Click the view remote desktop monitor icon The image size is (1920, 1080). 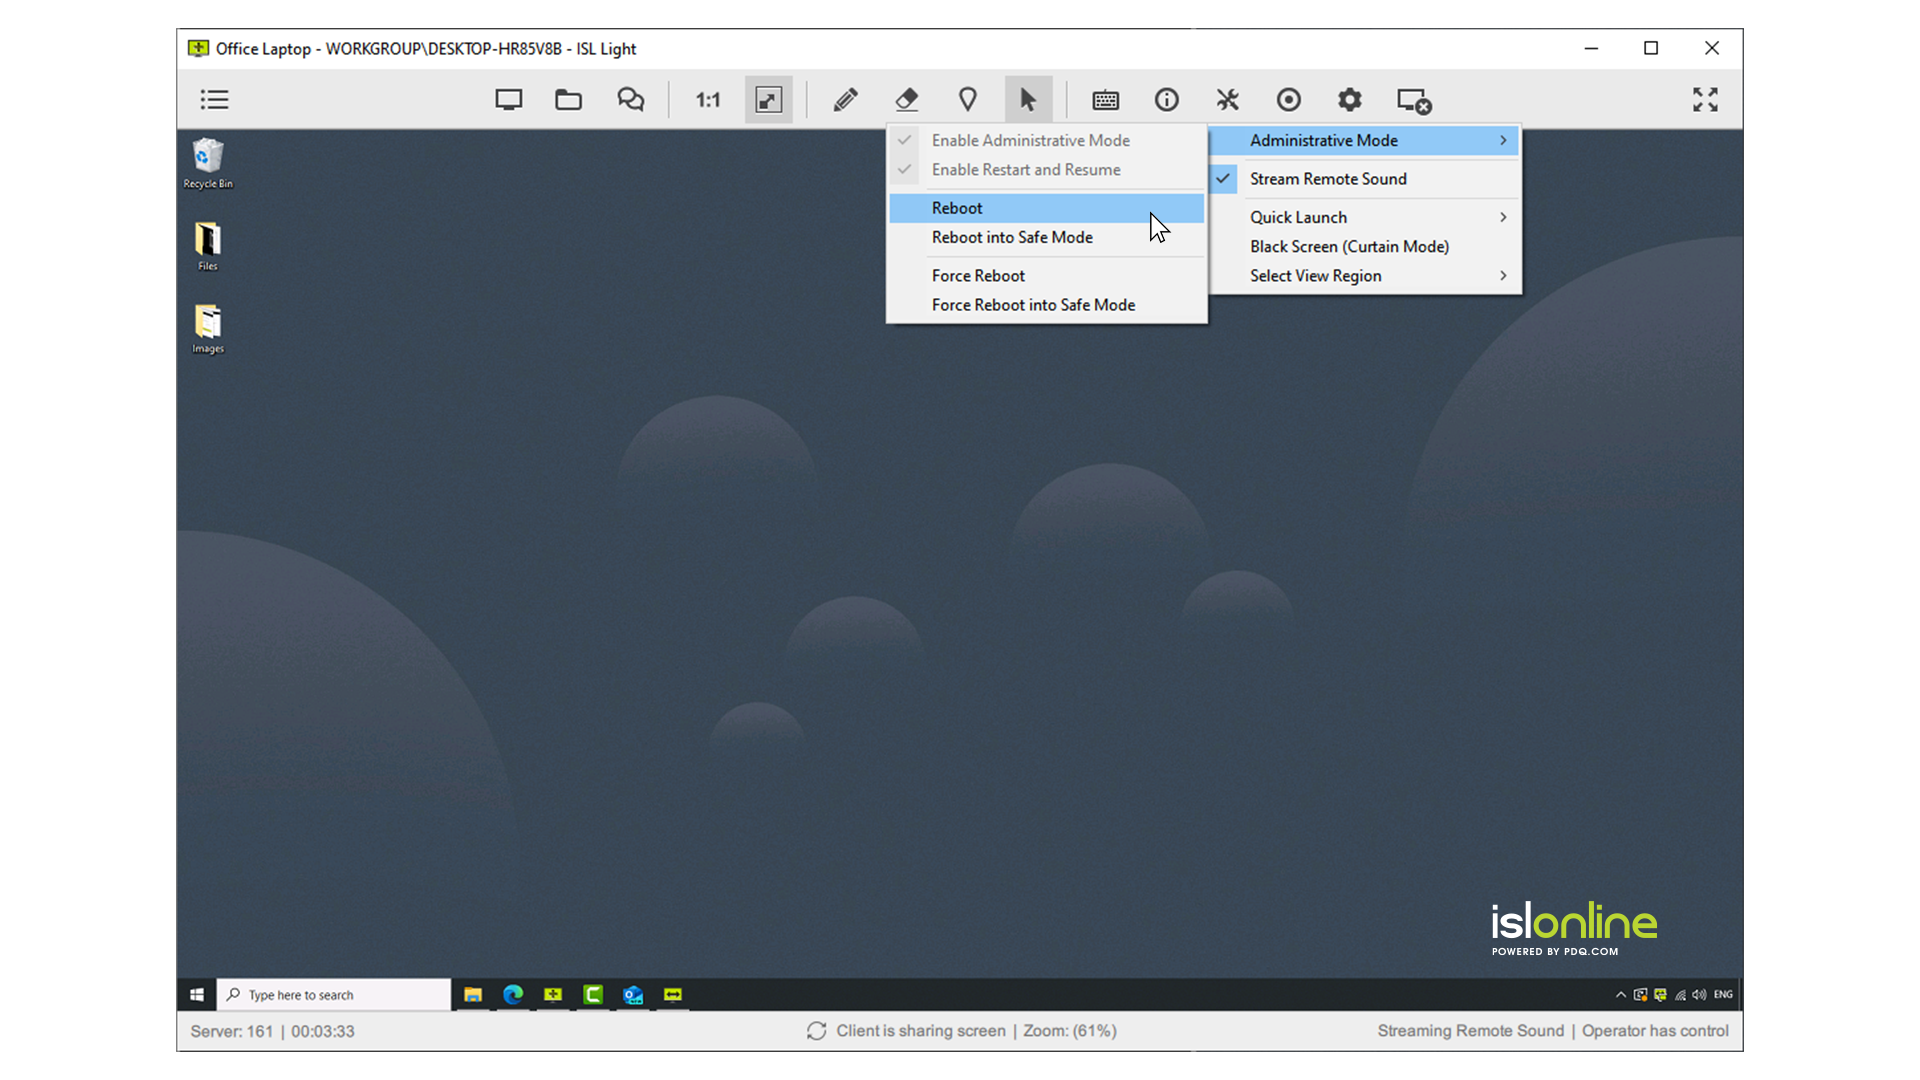coord(508,100)
